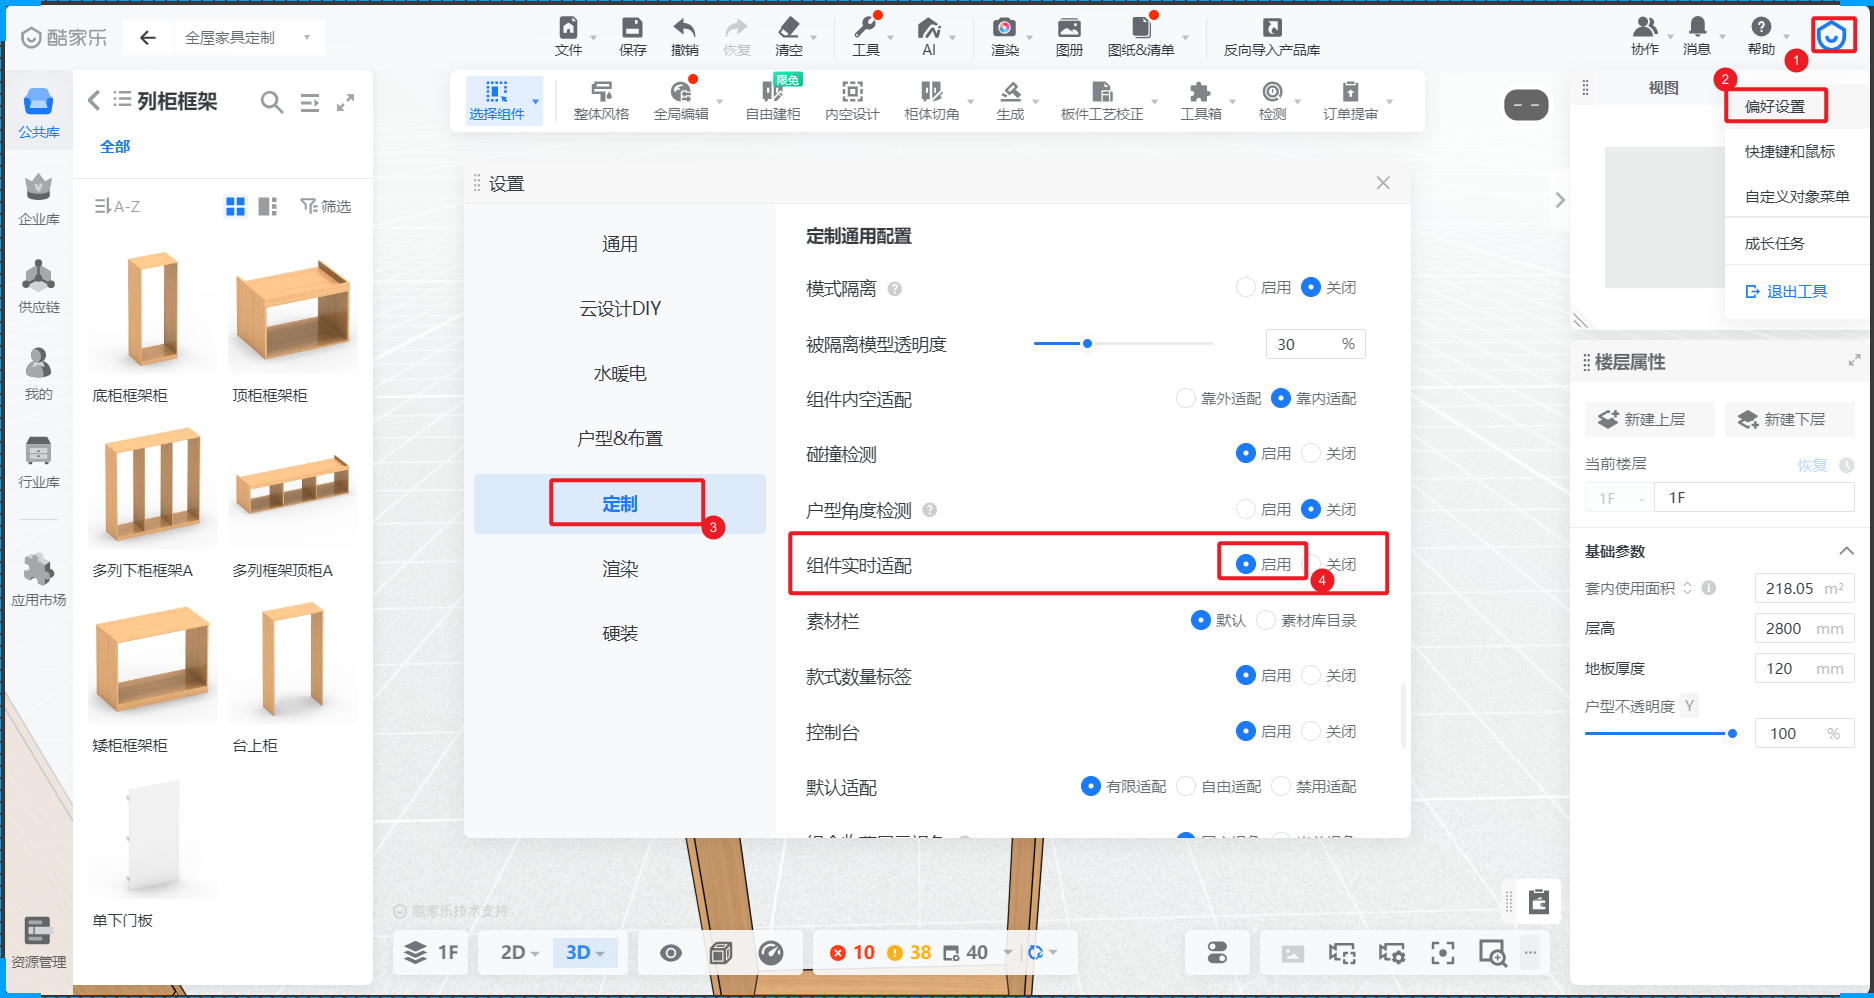
Task: Enable 模式隔离 by selecting 启用
Action: click(1246, 288)
